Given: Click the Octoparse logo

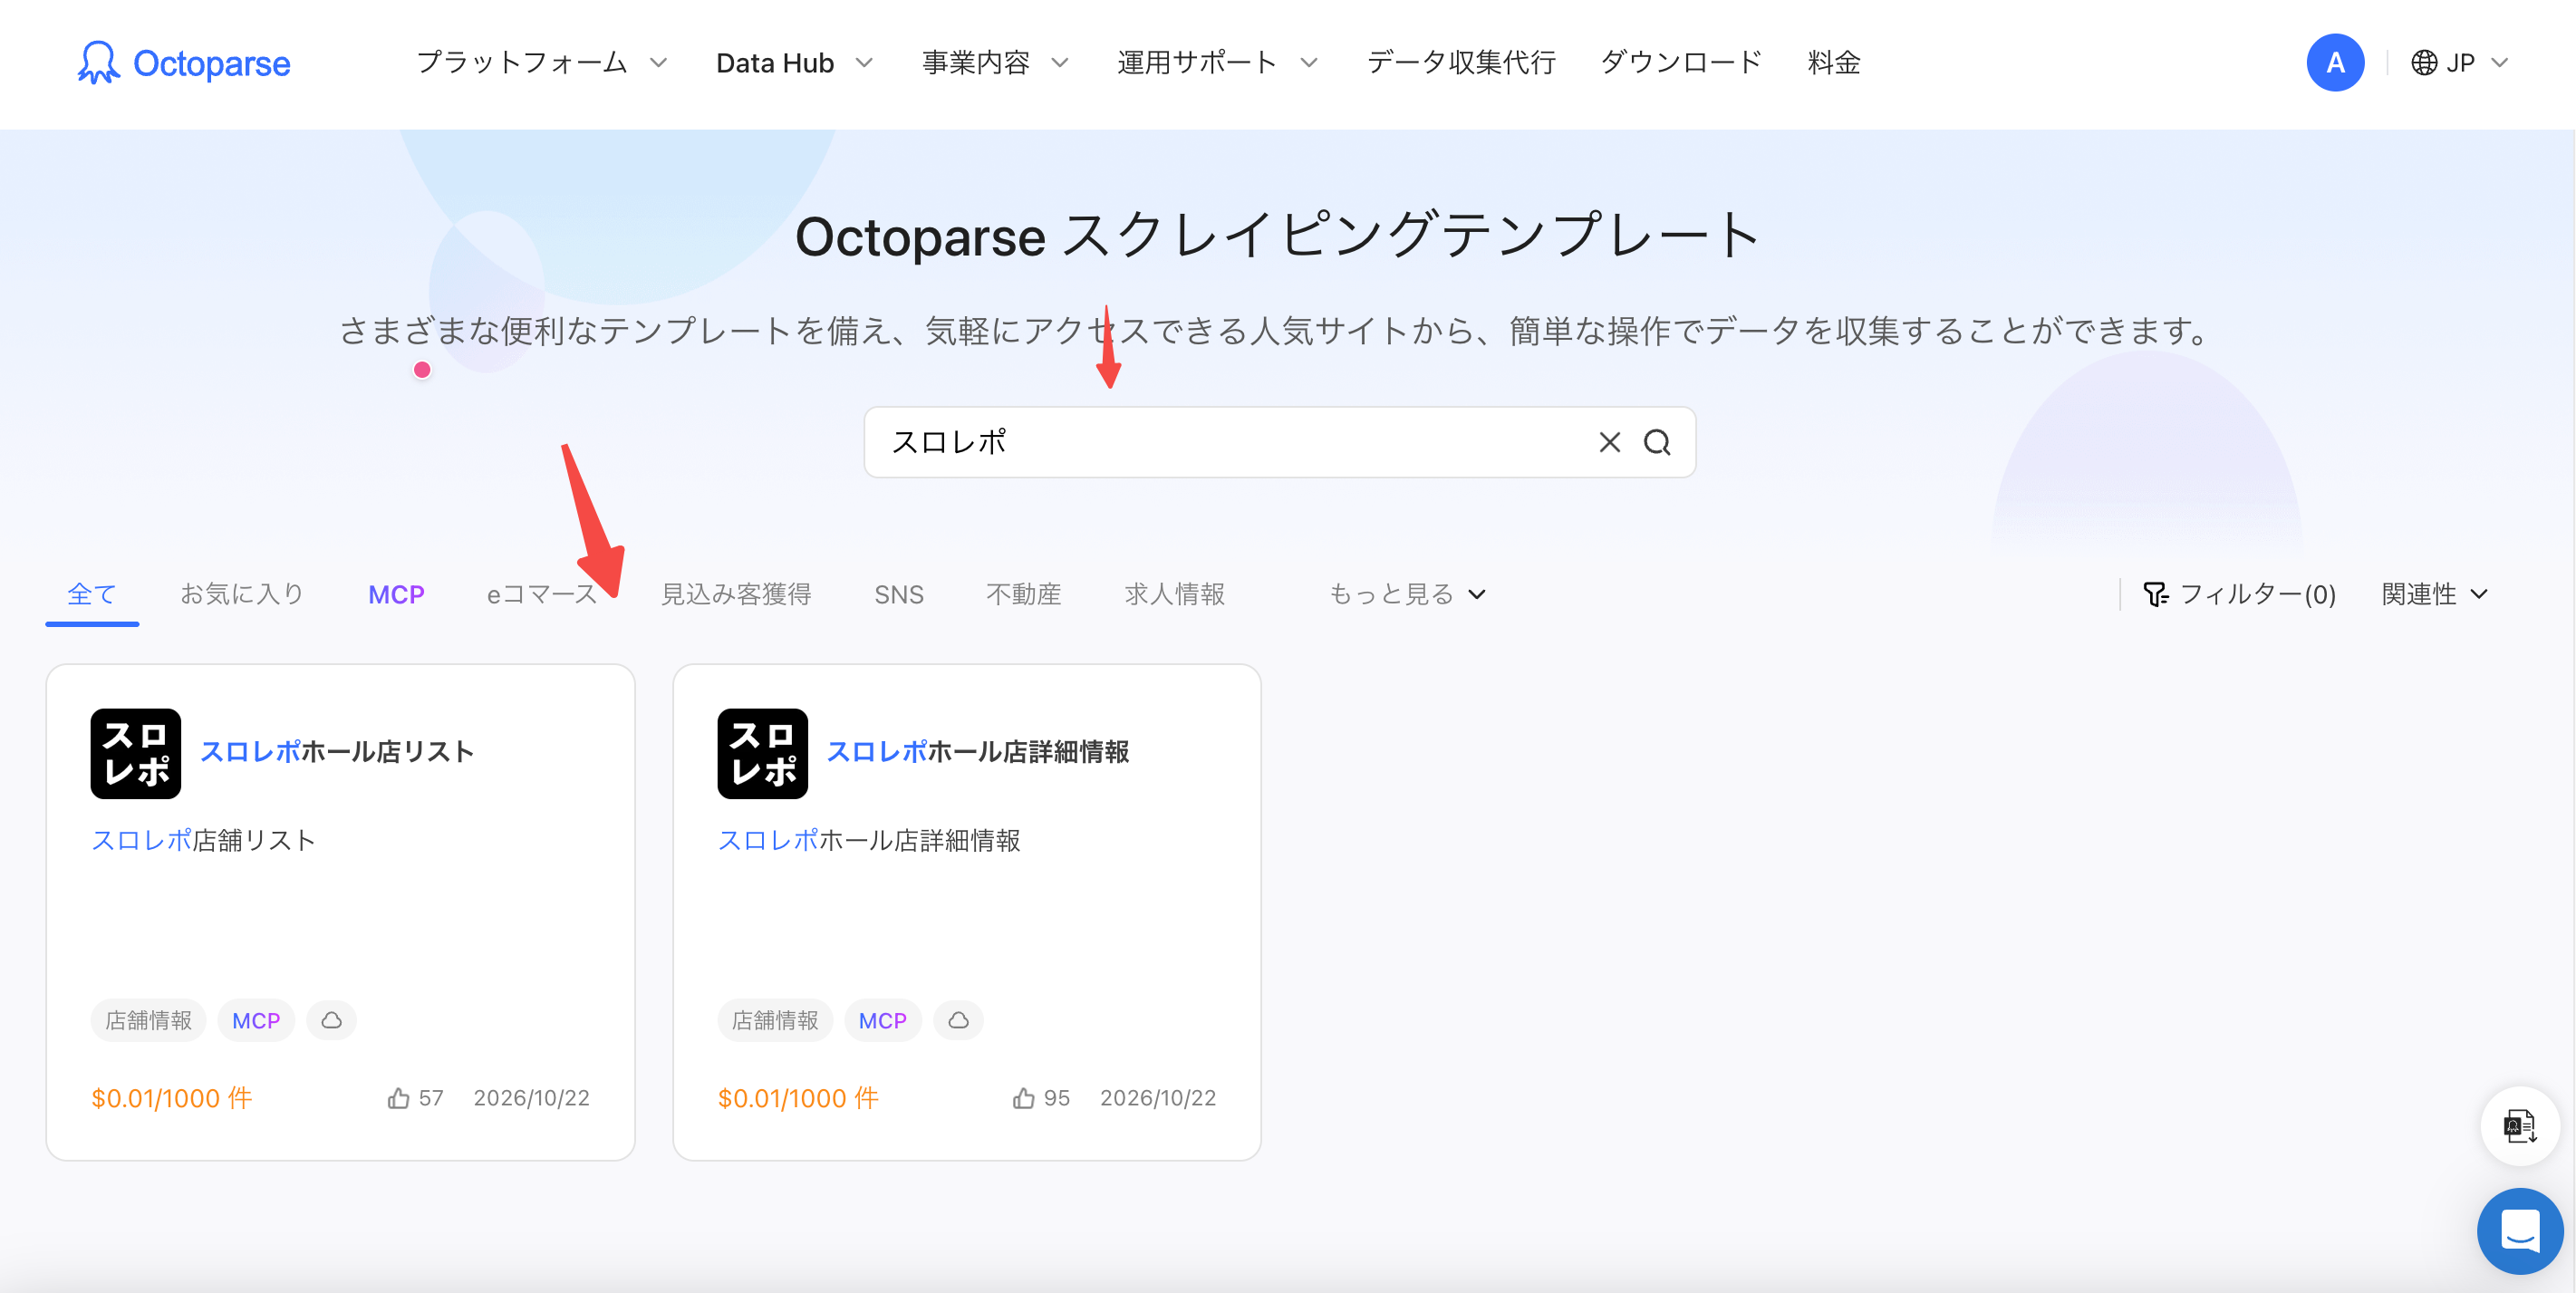Looking at the screenshot, I should [184, 63].
